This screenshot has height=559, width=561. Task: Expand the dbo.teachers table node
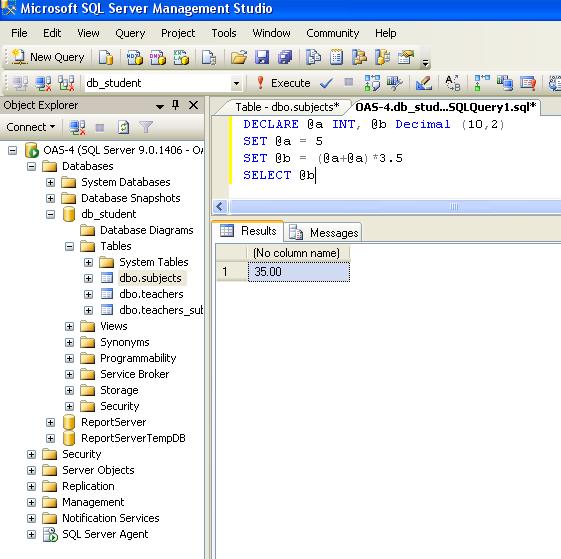88,294
